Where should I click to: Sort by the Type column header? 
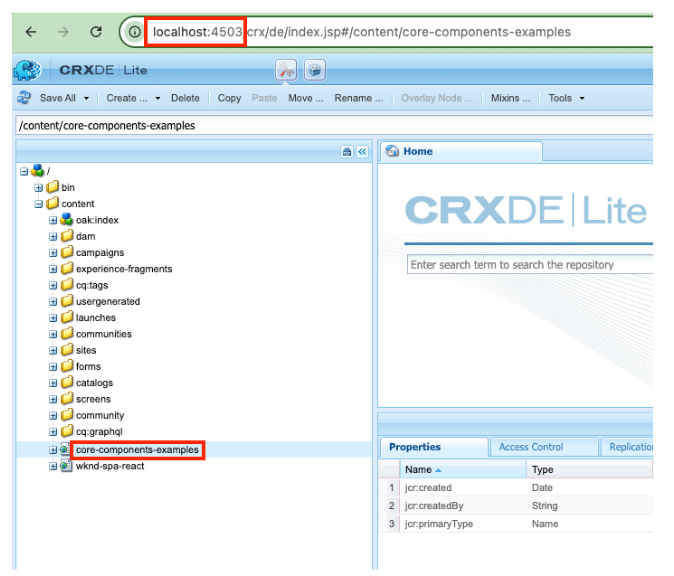(589, 469)
